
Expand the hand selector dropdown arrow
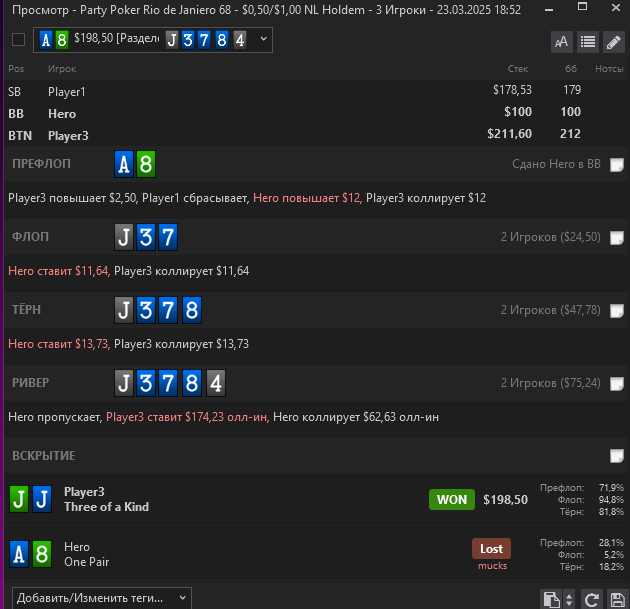[264, 39]
